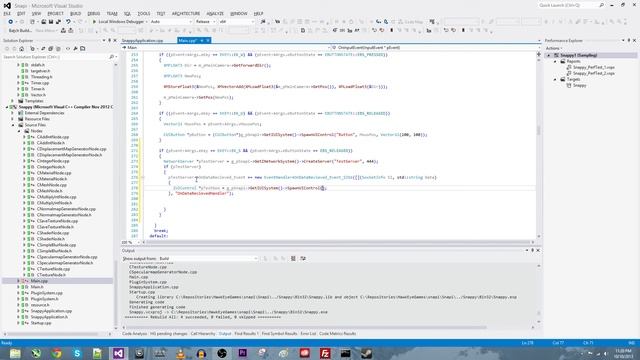This screenshot has width=640, height=360.
Task: Open Skype from the taskbar
Action: pyautogui.click(x=77, y=353)
